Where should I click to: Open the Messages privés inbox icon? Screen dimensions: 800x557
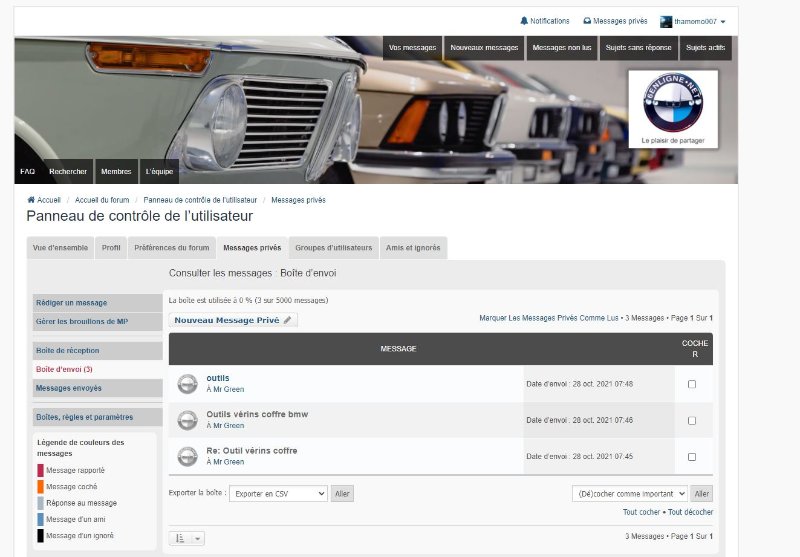pos(587,21)
